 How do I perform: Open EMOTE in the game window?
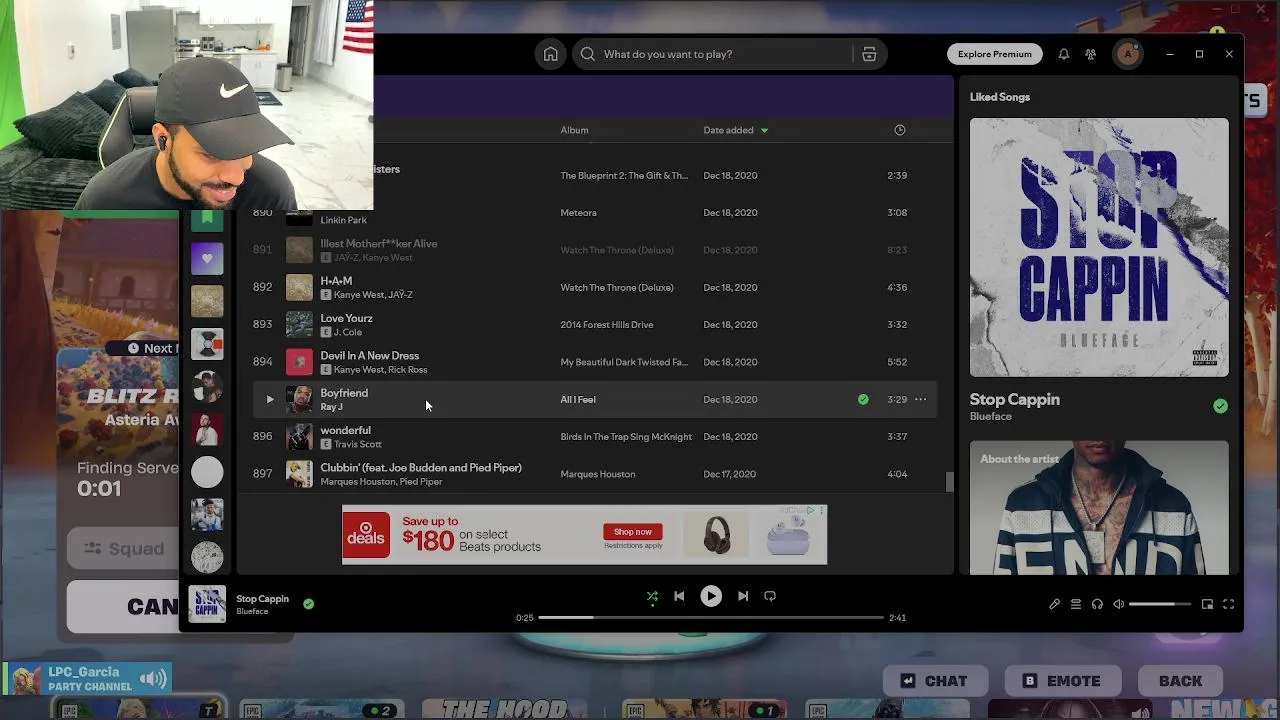(x=1061, y=681)
